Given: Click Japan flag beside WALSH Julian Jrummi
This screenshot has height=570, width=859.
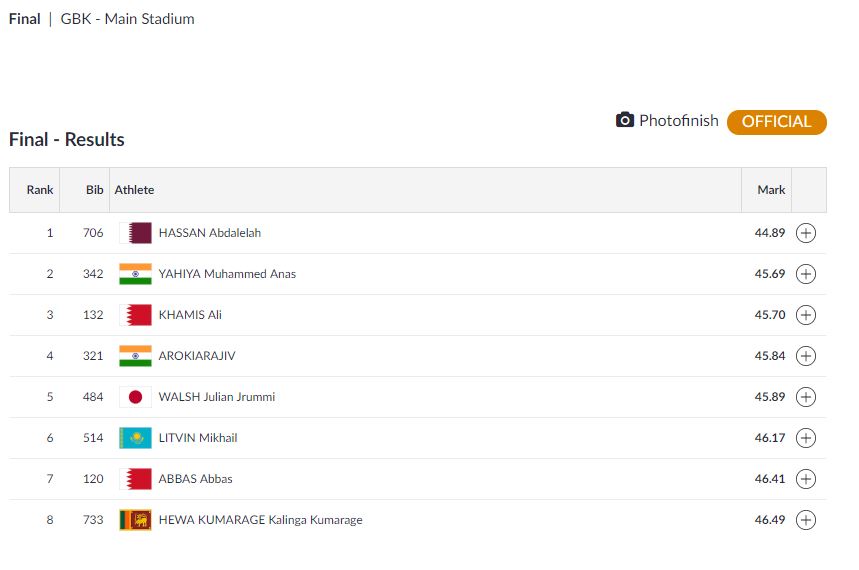Looking at the screenshot, I should click(x=135, y=397).
